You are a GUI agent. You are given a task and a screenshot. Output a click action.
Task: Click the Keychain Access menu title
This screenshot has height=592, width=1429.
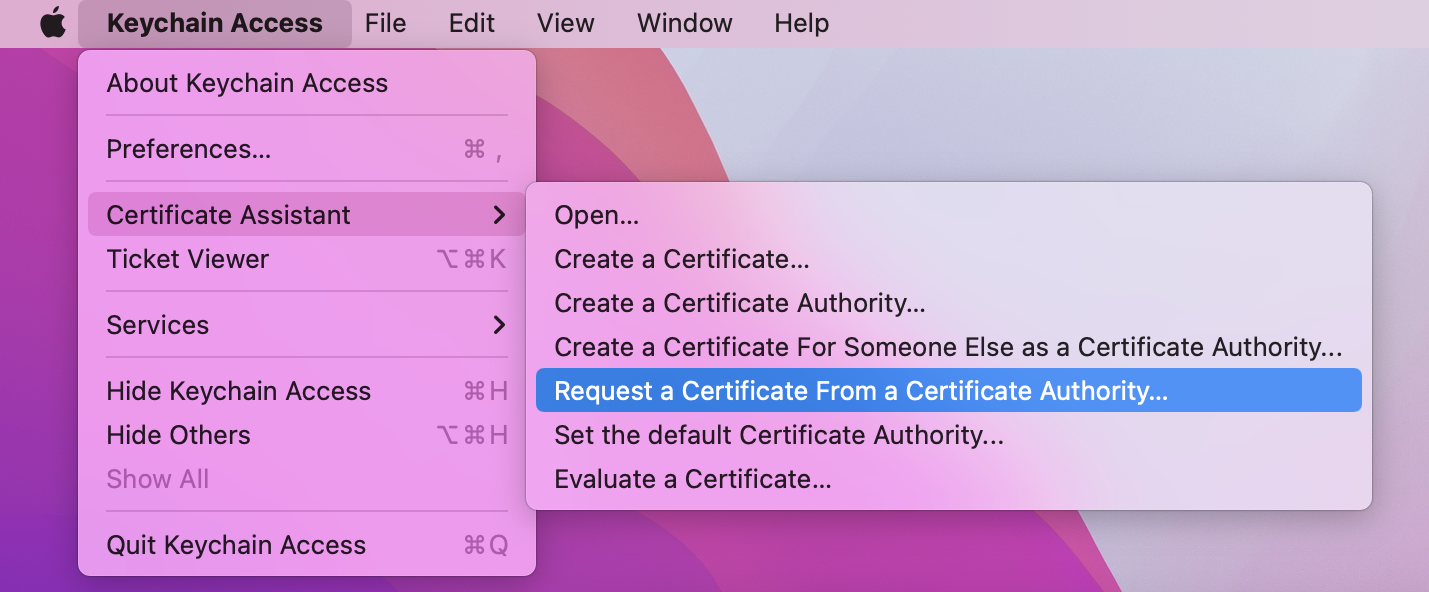click(215, 23)
